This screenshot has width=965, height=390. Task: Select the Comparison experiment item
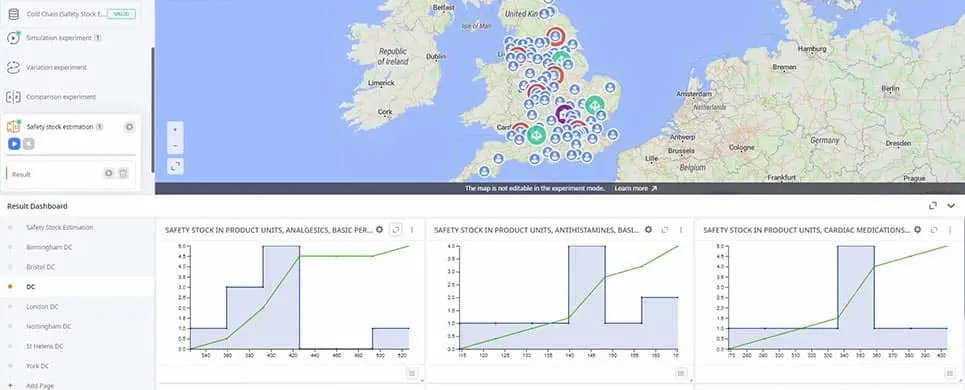pyautogui.click(x=61, y=97)
